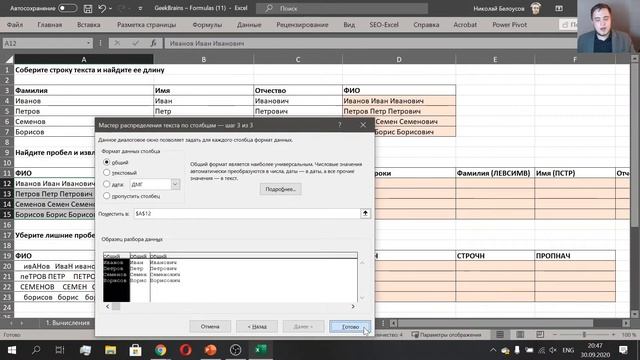640x360 pixels.
Task: Select the first preview column header Общий
Action: (116, 256)
